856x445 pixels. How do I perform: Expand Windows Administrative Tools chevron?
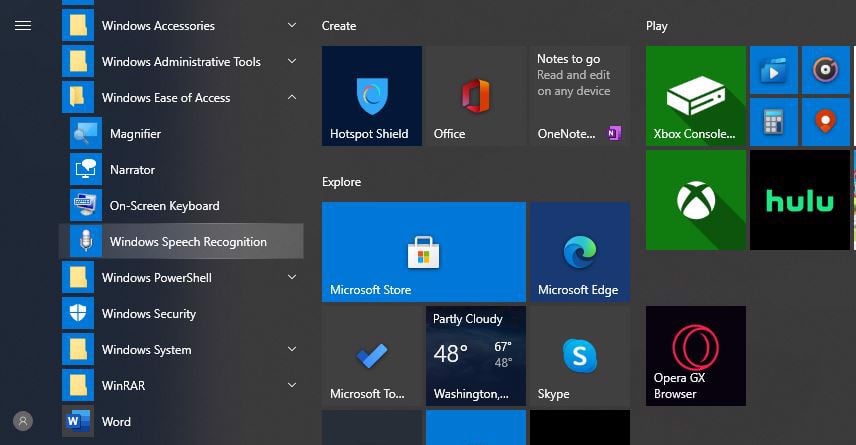pos(292,61)
